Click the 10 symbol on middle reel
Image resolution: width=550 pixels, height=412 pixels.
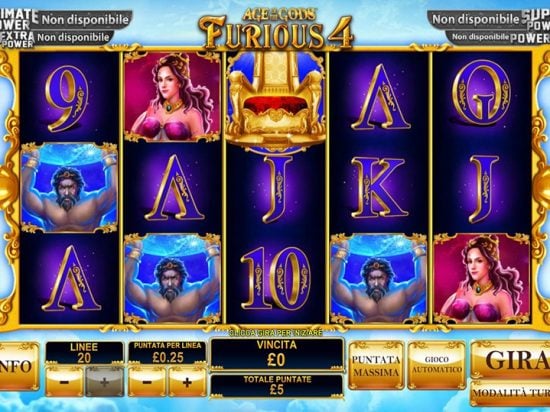point(276,278)
